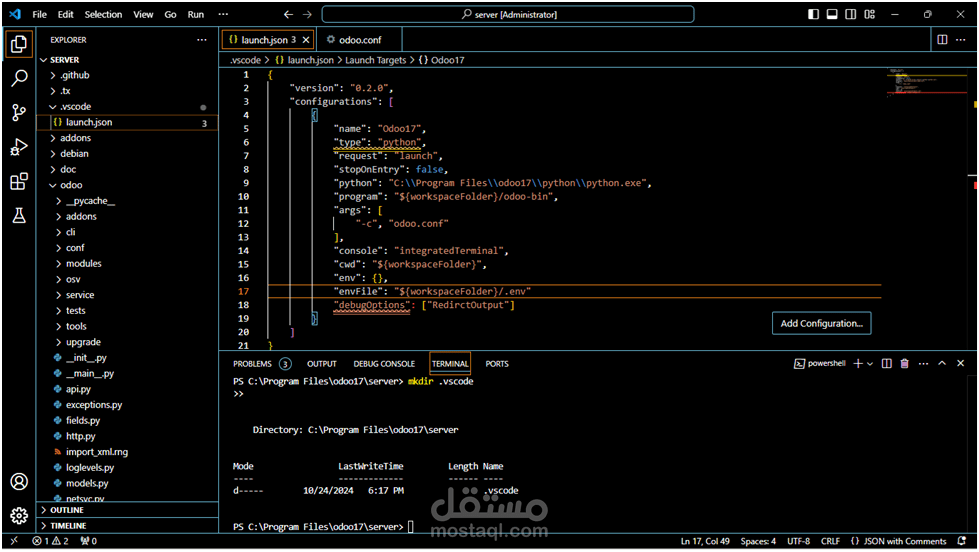Open the Manage gear icon
The image size is (979, 552).
click(x=19, y=515)
